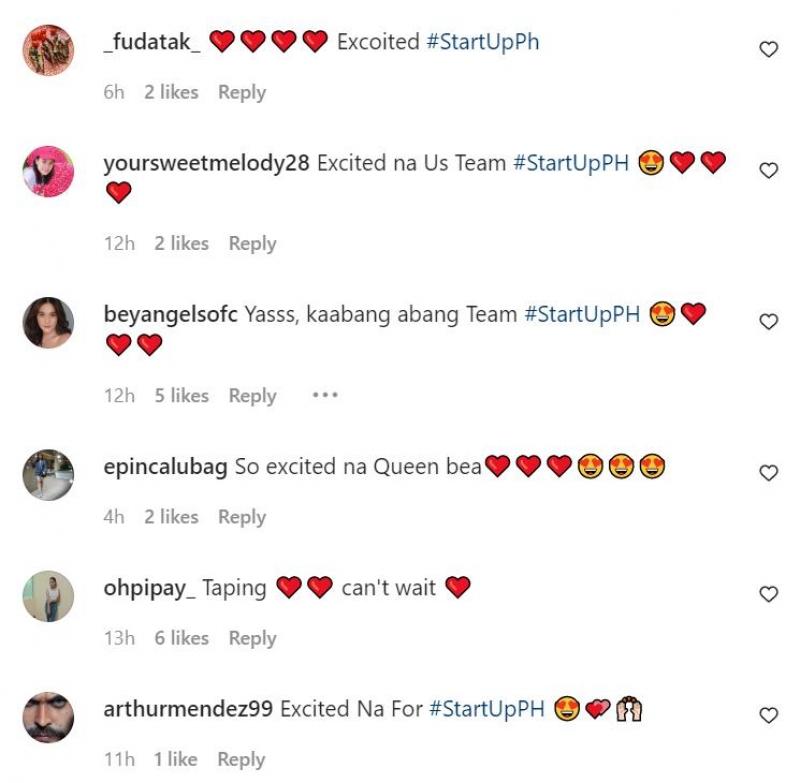View yoursweetmelody28's avatar
Image resolution: width=800 pixels, height=783 pixels.
pyautogui.click(x=48, y=171)
